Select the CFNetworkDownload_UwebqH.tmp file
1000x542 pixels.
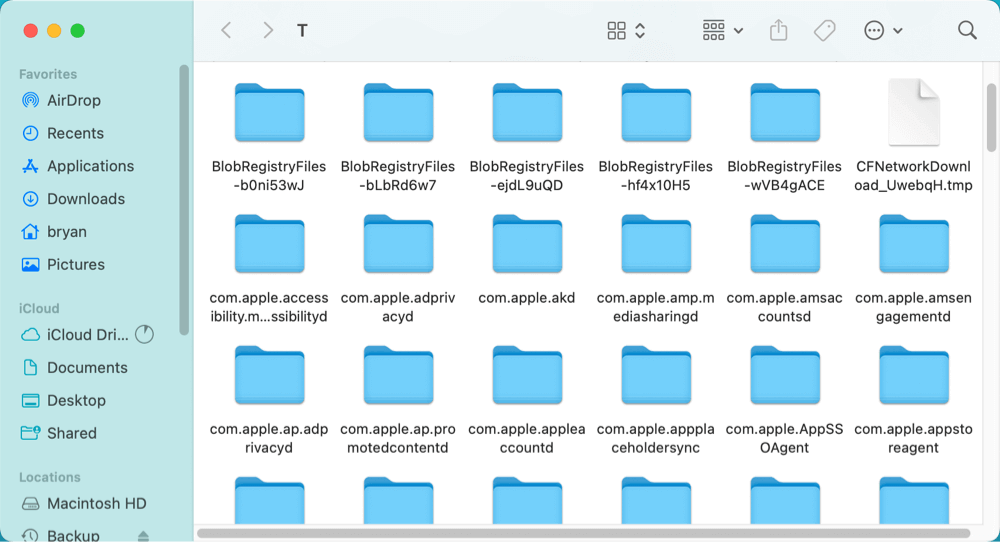point(913,112)
